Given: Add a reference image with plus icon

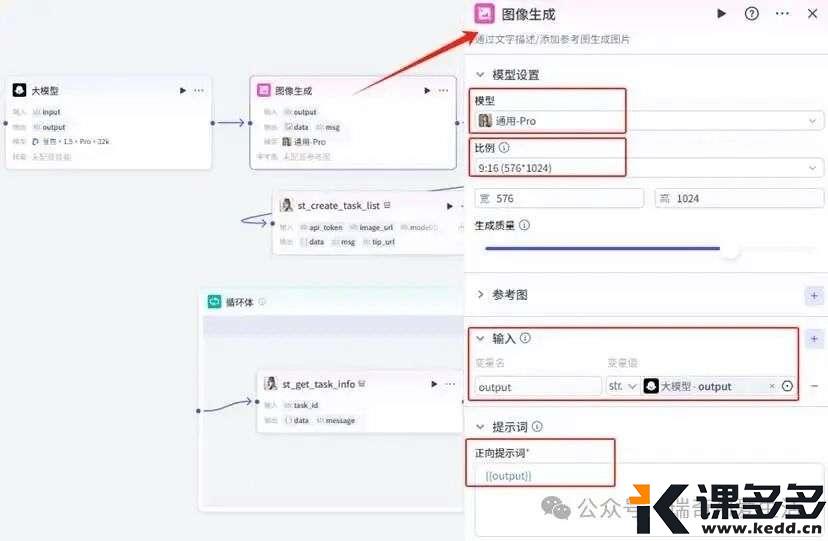Looking at the screenshot, I should point(814,296).
